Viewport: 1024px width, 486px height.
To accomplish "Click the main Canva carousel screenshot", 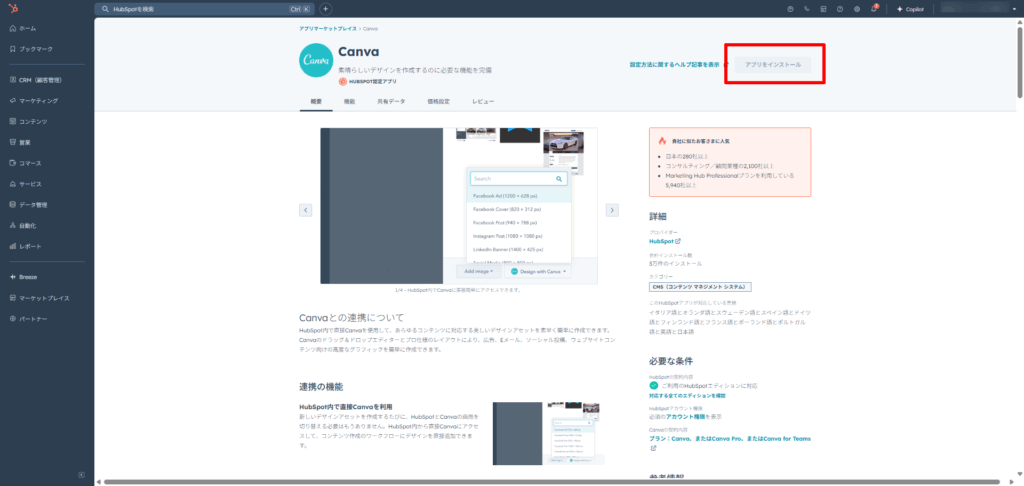I will [x=458, y=206].
